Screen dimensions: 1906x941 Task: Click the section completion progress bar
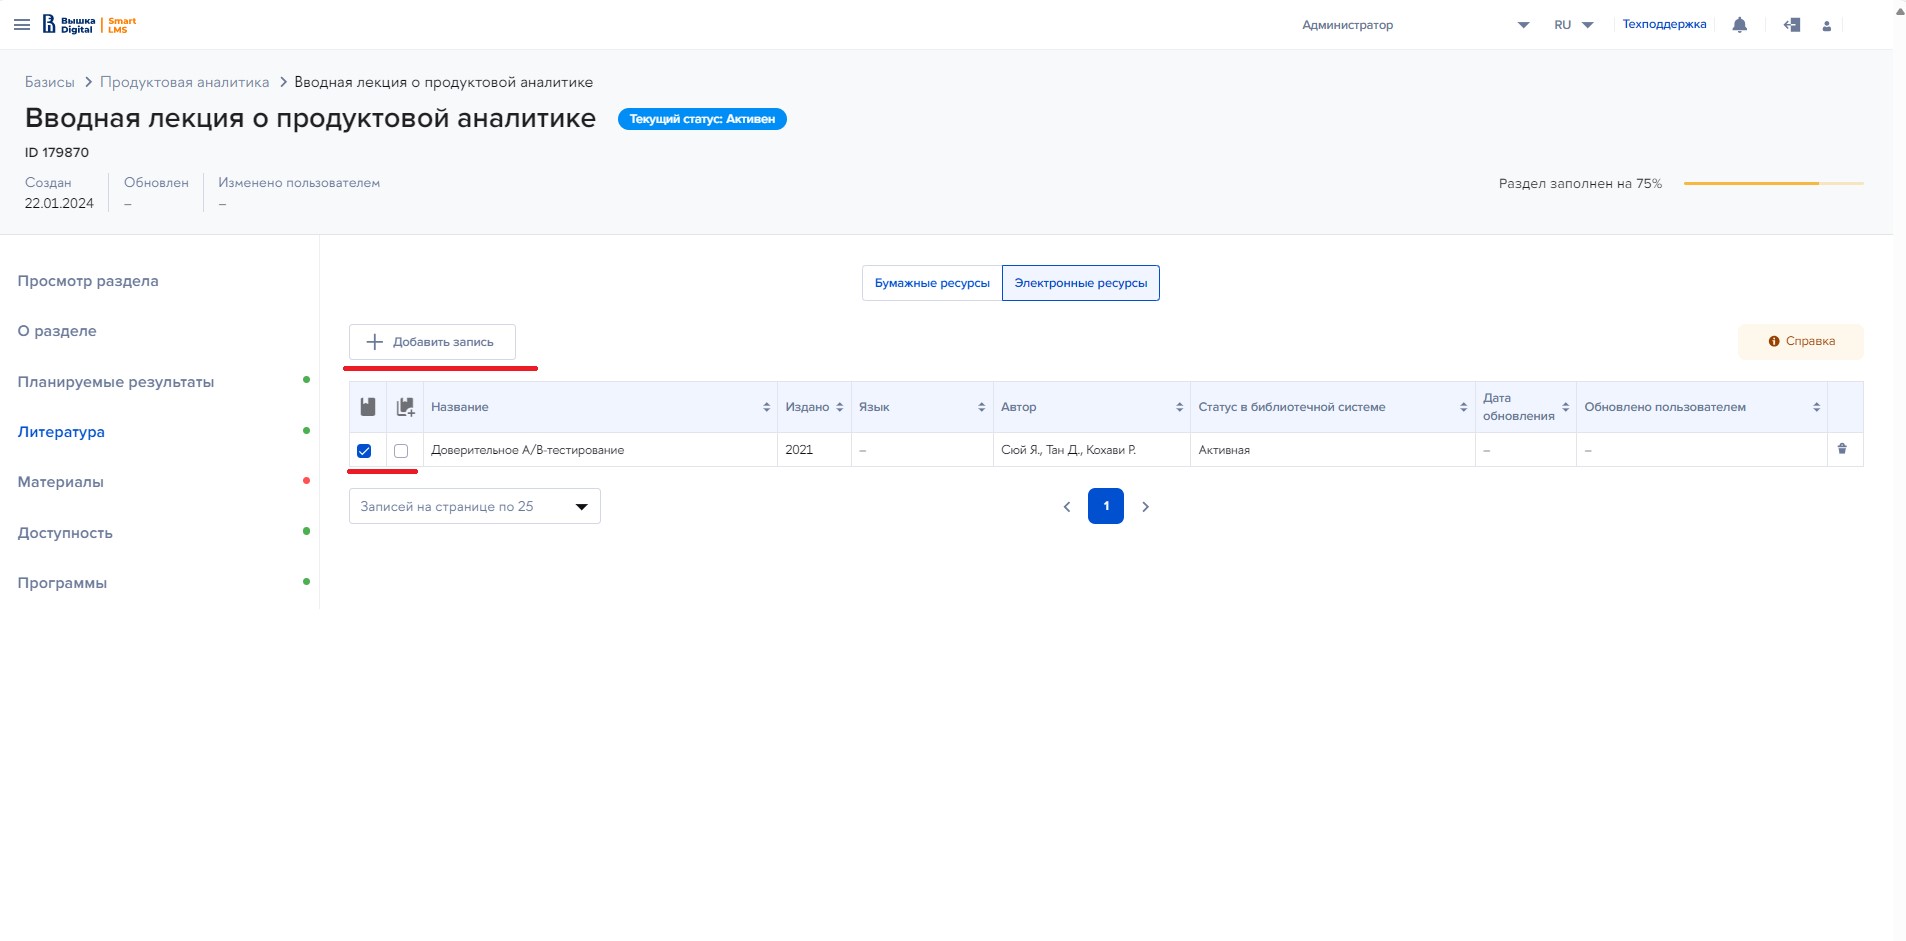1773,184
